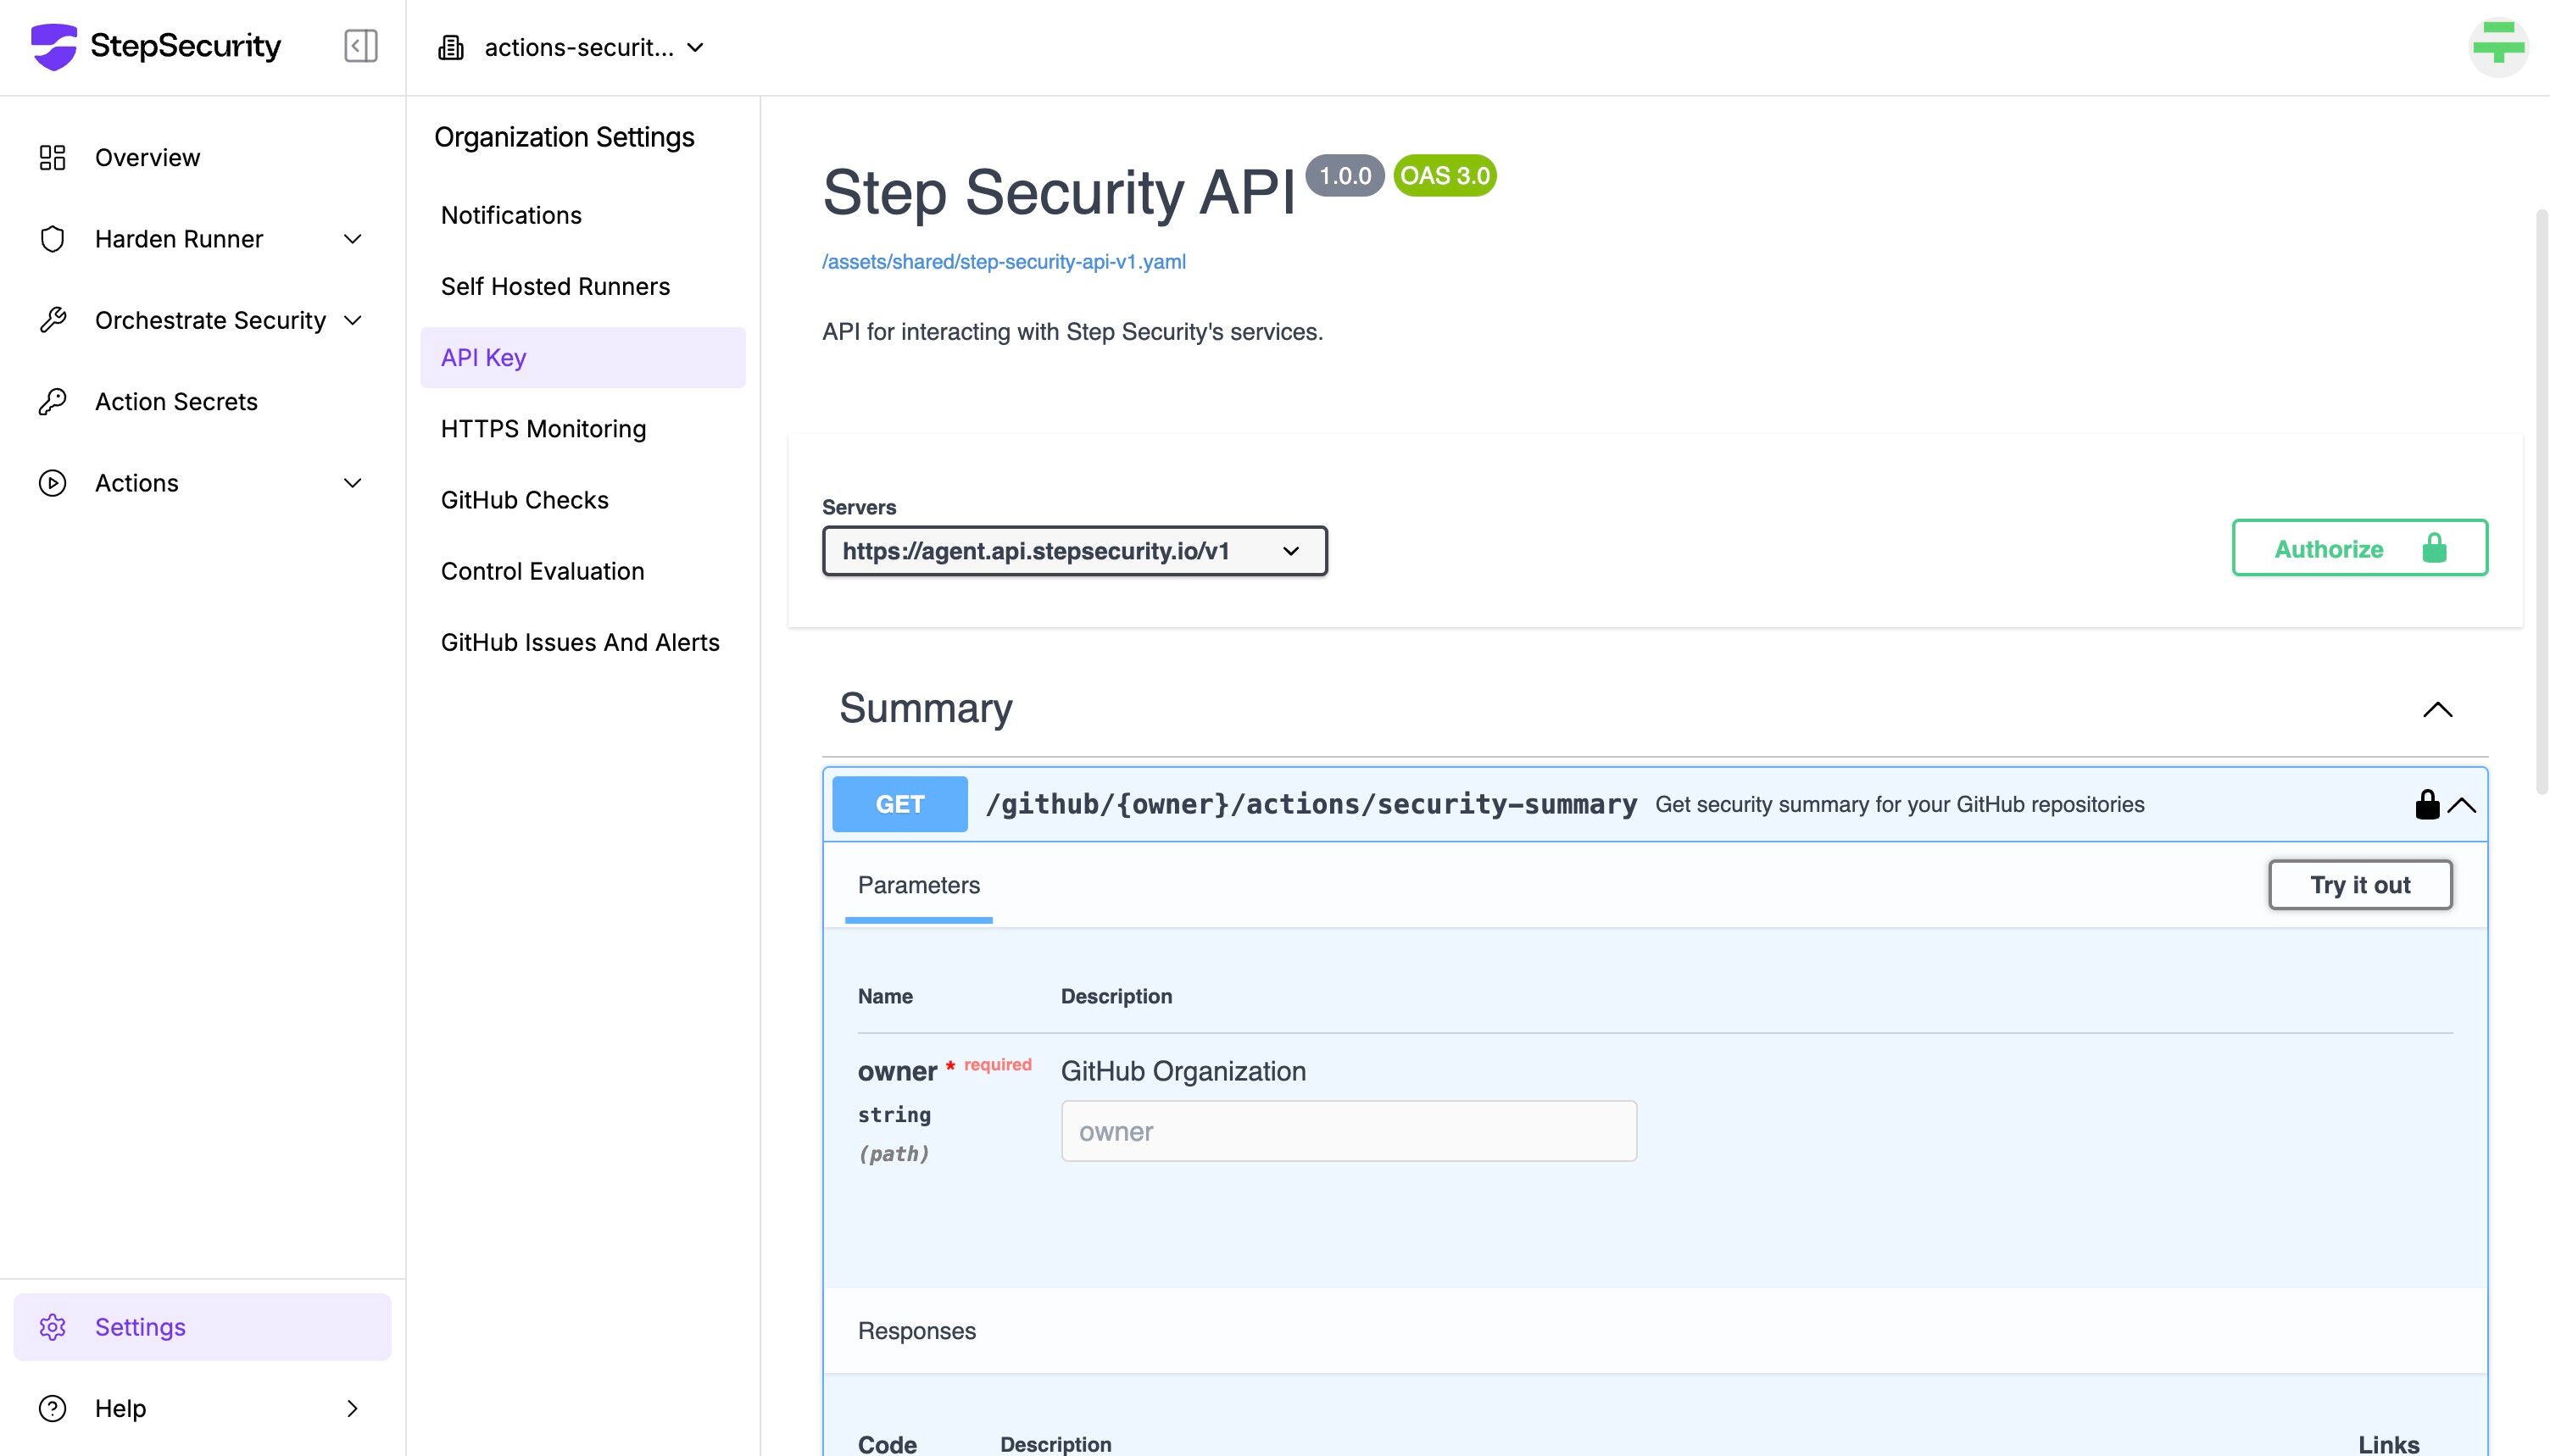Click the 'owner' parameter name

[x=897, y=1071]
